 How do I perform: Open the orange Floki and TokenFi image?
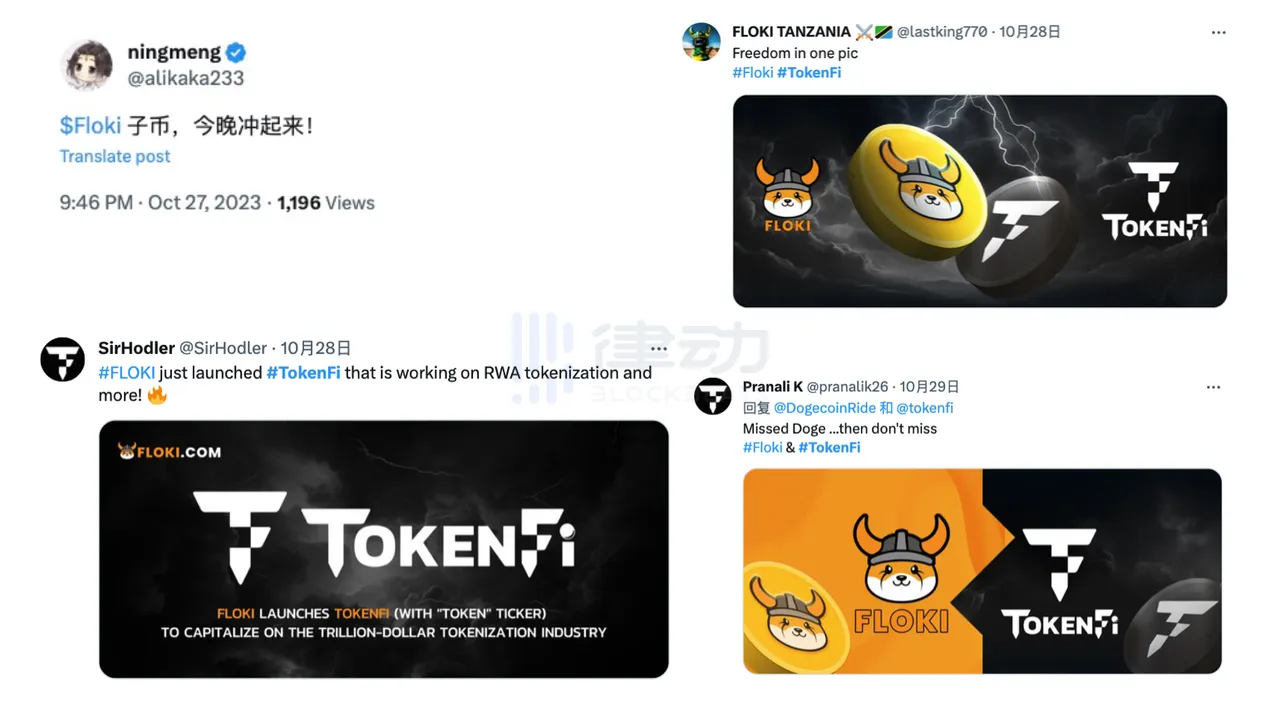[x=982, y=571]
